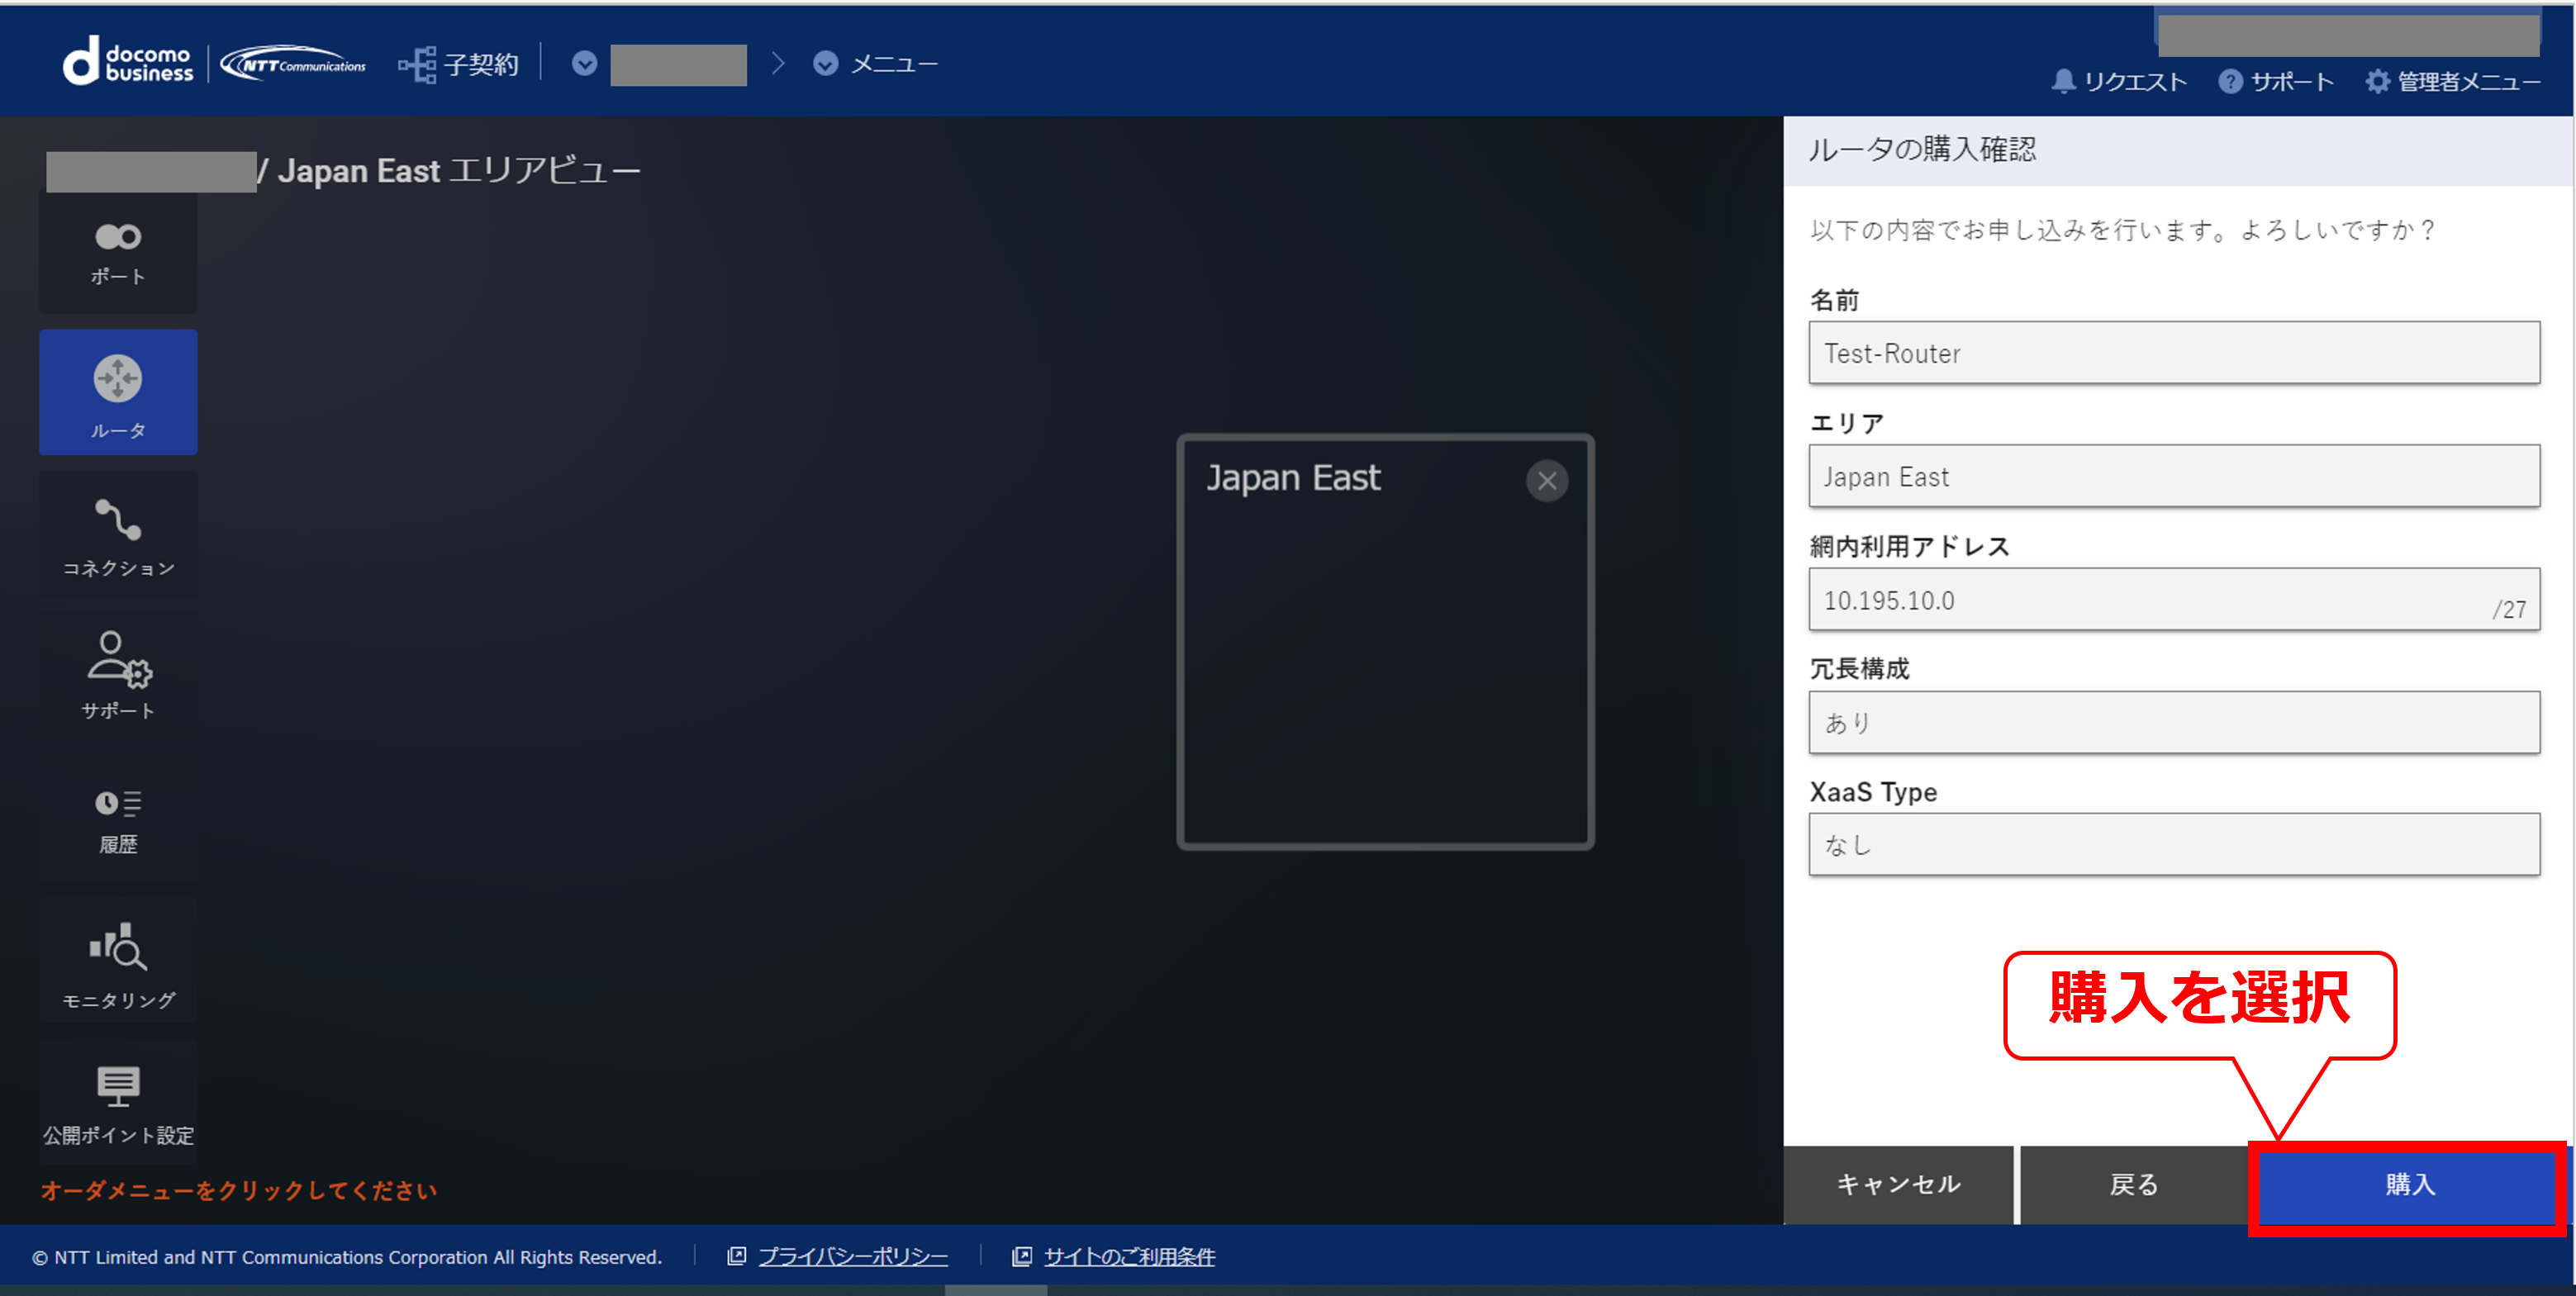Click the breadcrumb arrow chevron
The width and height of the screenshot is (2576, 1296).
(778, 63)
